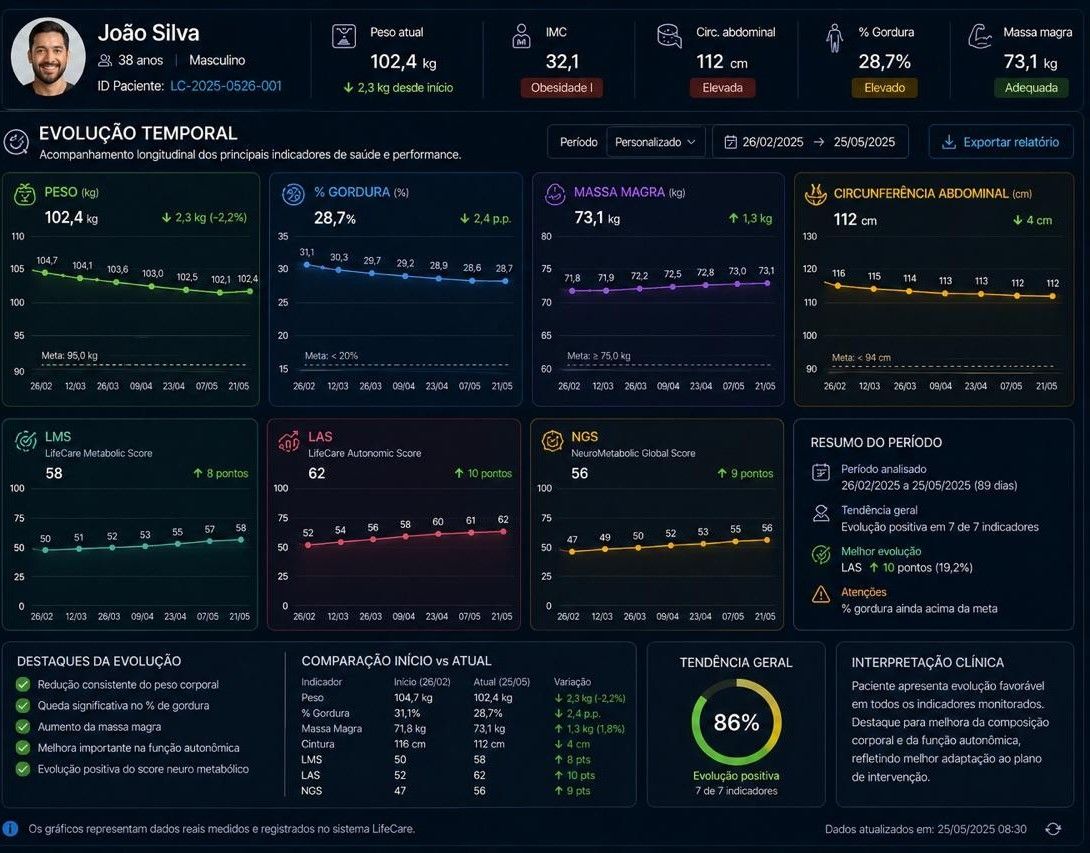The height and width of the screenshot is (853, 1090).
Task: Click the % GORDURA chart card icon
Action: [293, 194]
